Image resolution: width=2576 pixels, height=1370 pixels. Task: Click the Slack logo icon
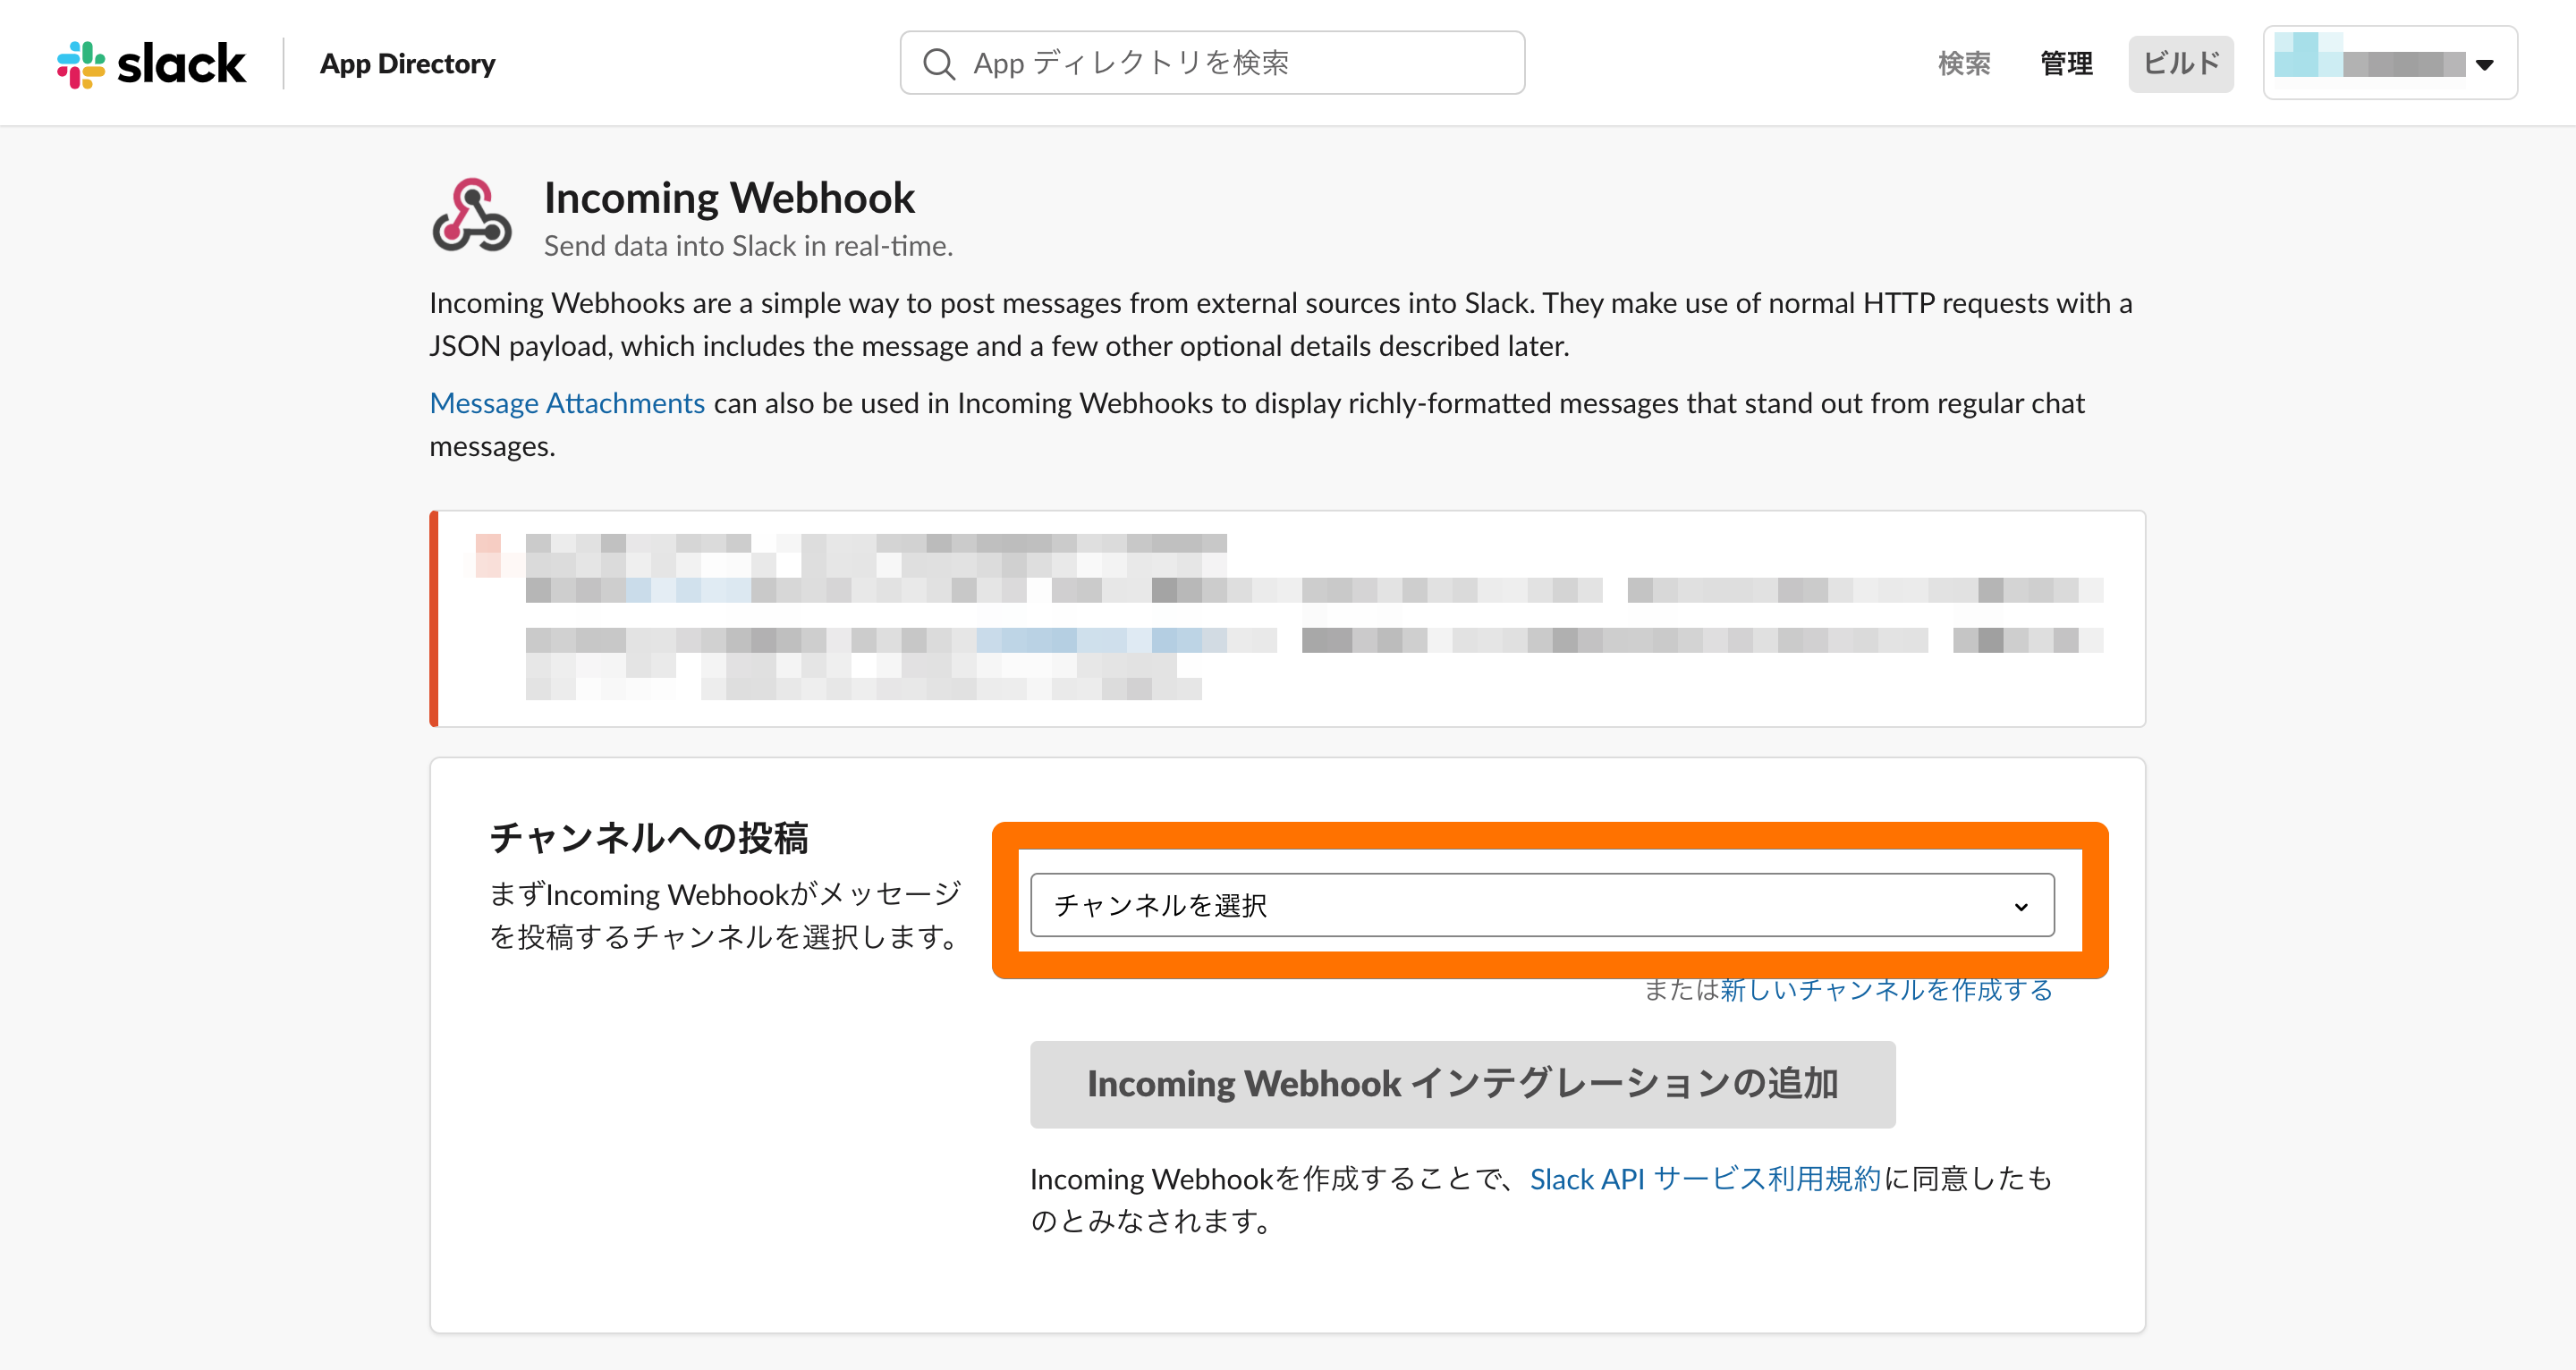point(81,64)
